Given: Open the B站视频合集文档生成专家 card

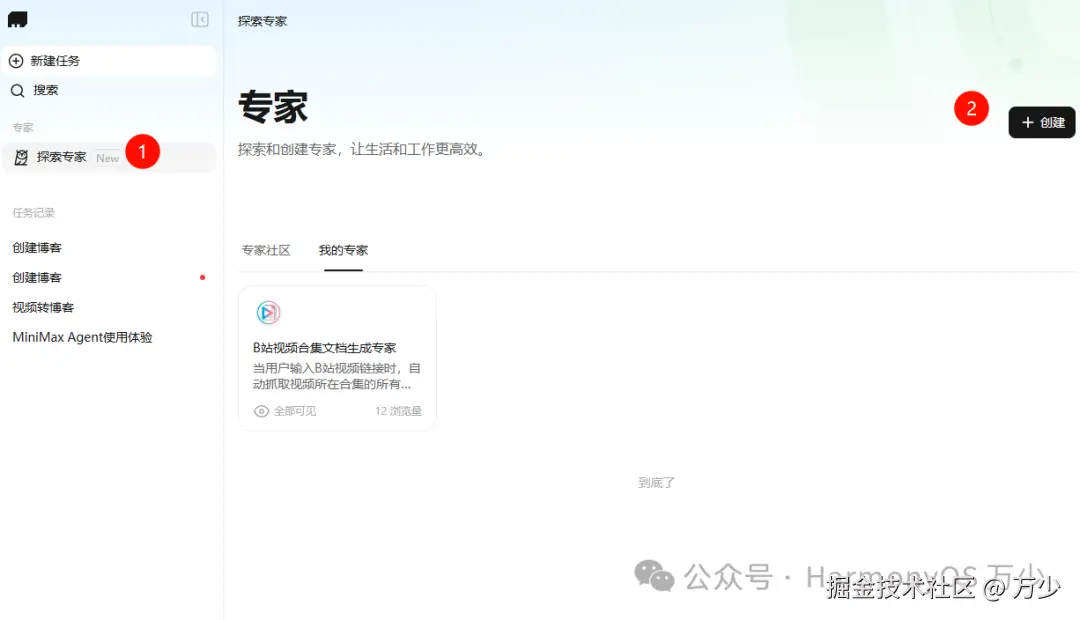Looking at the screenshot, I should (x=338, y=357).
